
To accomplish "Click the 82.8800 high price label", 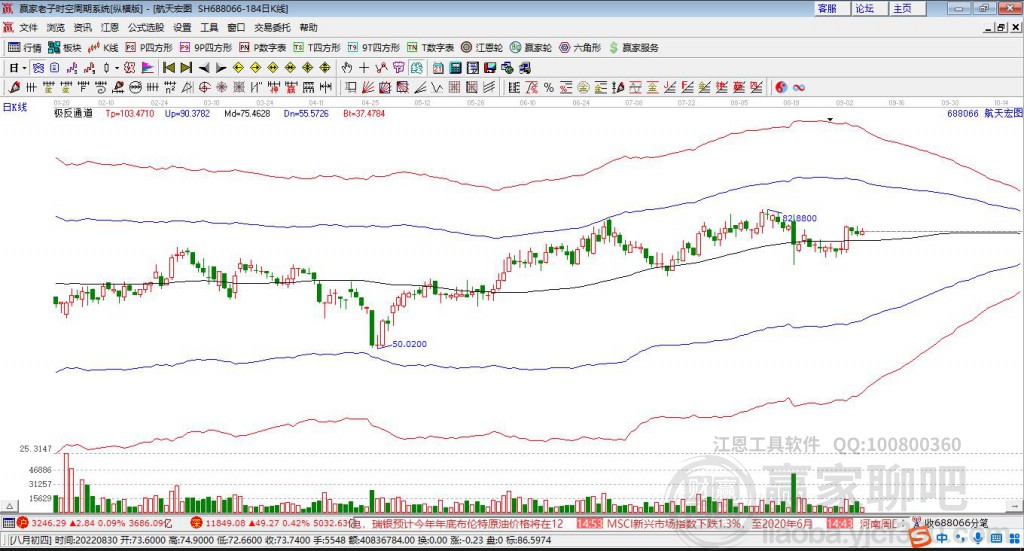I will point(799,218).
